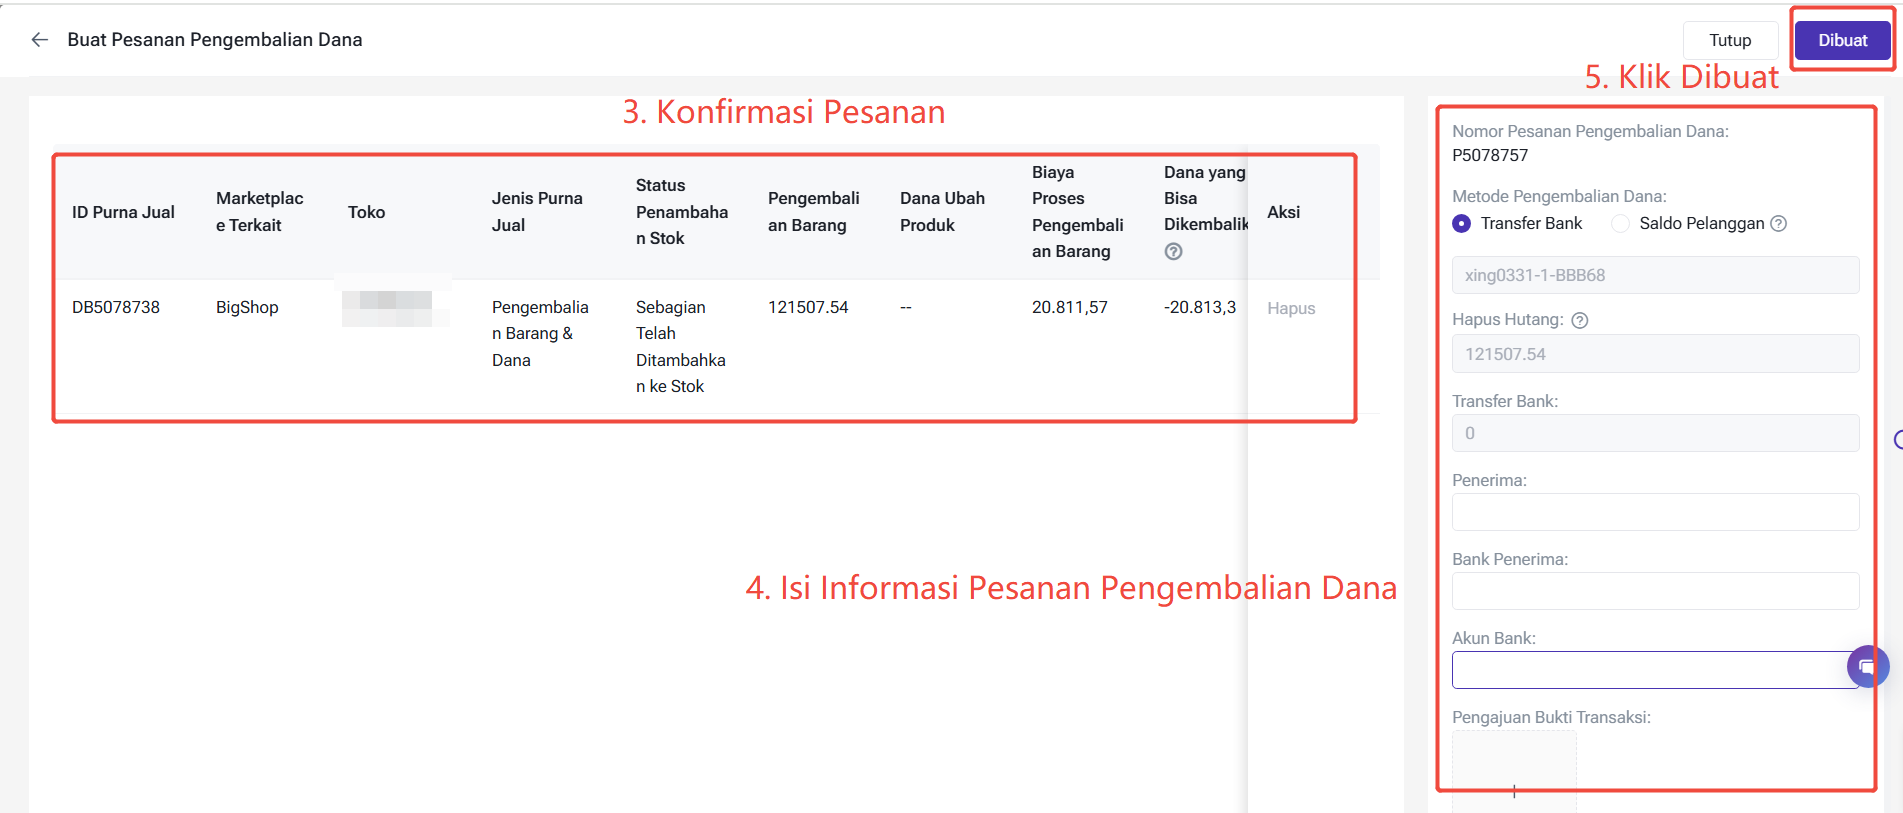Click the Tutup button
The height and width of the screenshot is (813, 1903).
(1730, 40)
